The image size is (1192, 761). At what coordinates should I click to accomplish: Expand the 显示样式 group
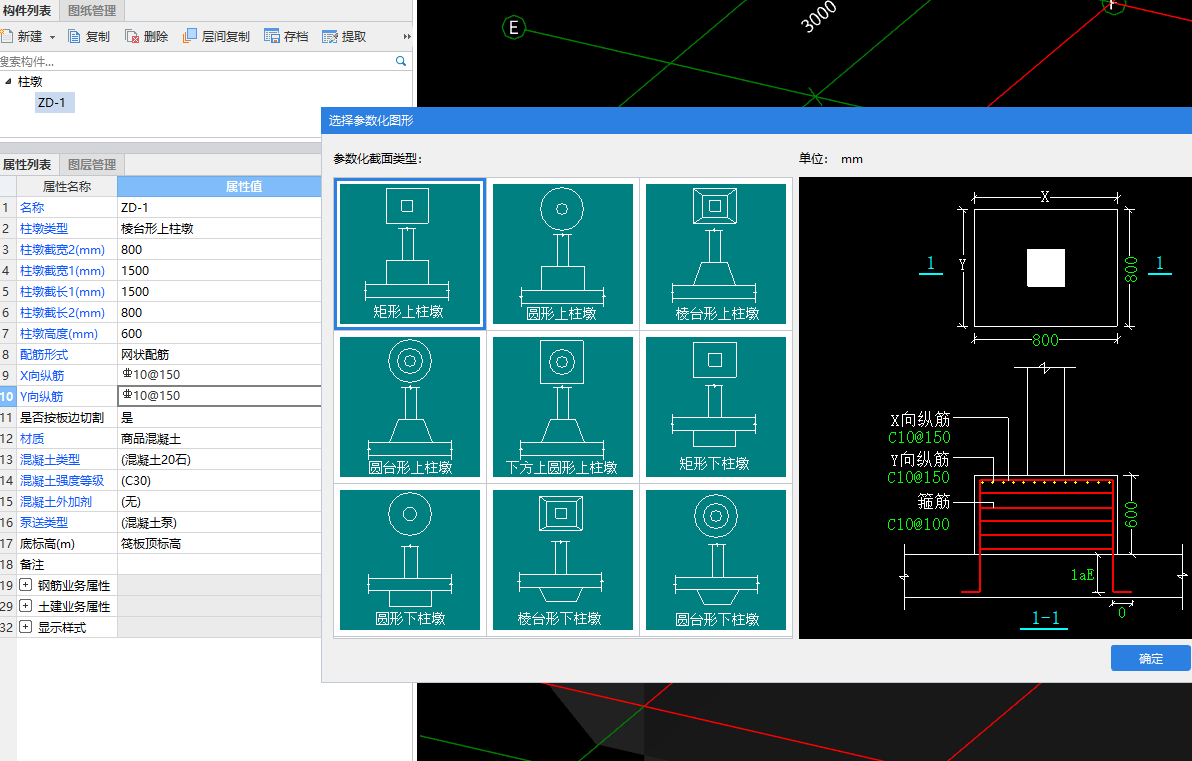(x=26, y=627)
